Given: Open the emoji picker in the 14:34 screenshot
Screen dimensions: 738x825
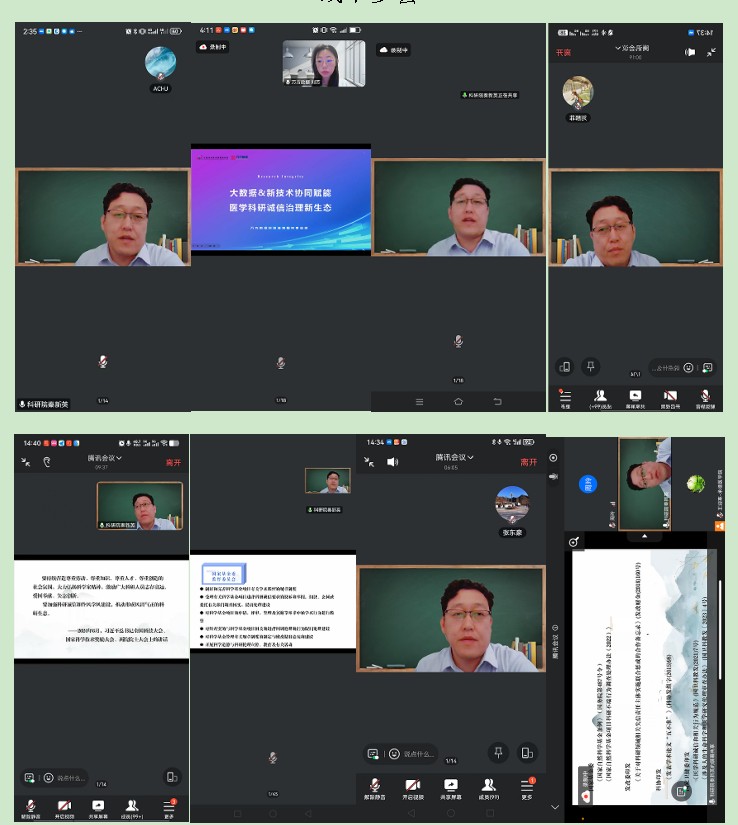Looking at the screenshot, I should [394, 754].
